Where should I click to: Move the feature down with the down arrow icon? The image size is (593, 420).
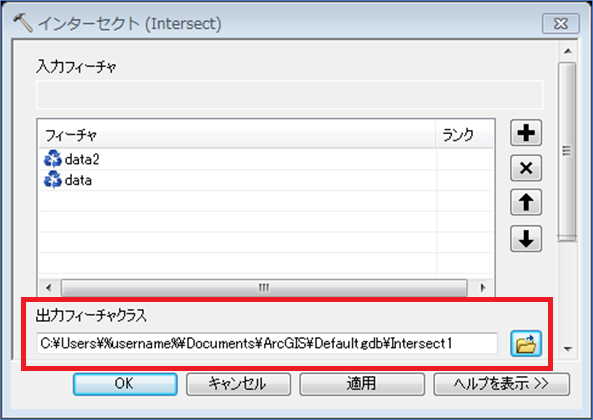point(526,239)
